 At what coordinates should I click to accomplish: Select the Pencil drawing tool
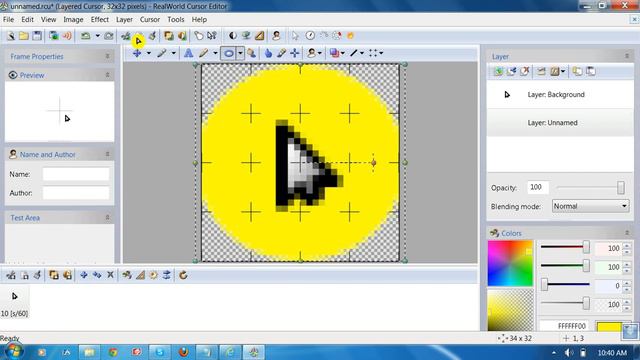coord(203,53)
